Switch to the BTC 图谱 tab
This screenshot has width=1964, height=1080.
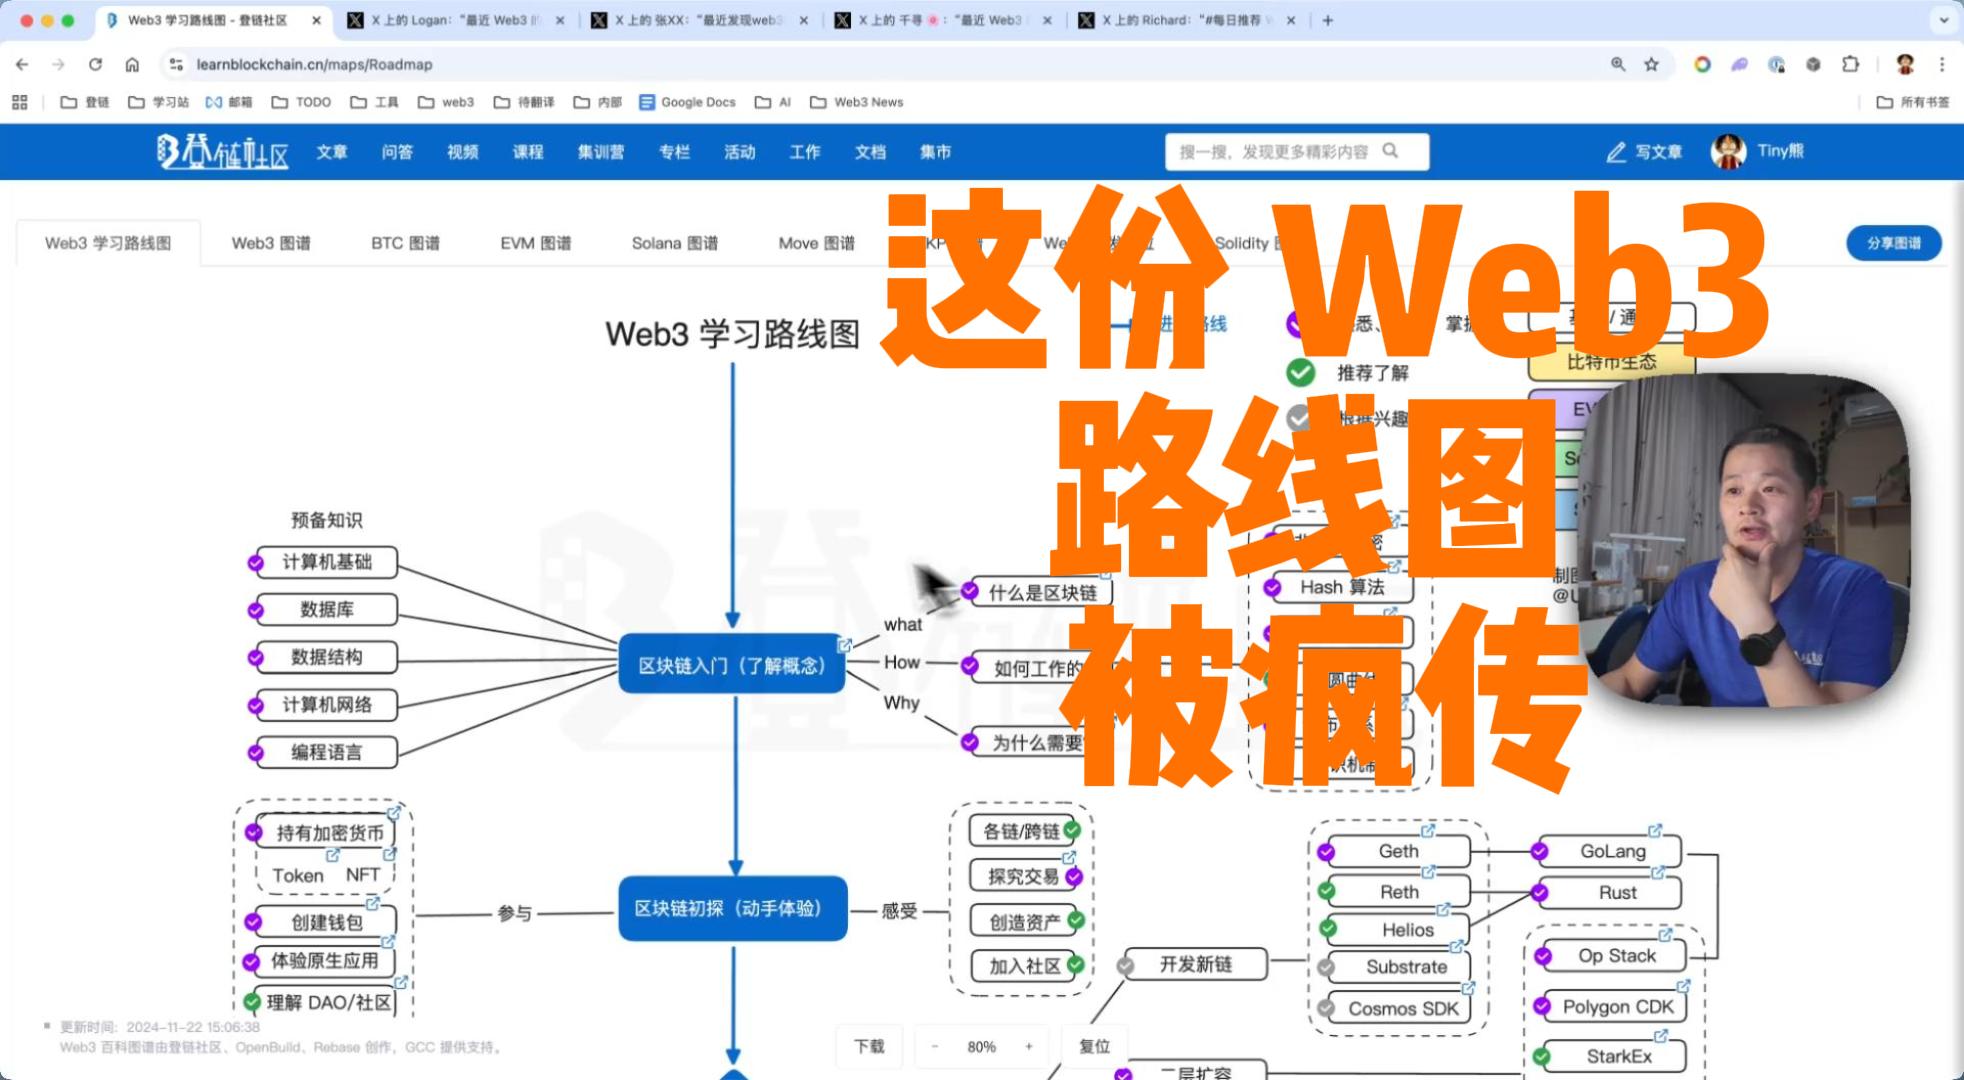(x=403, y=242)
